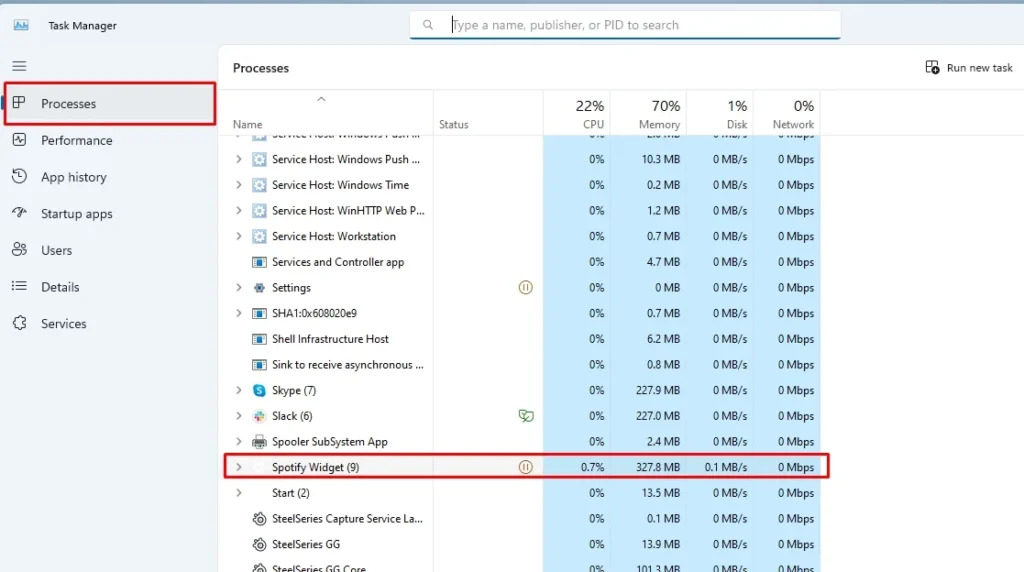Focus the process search box
Image resolution: width=1024 pixels, height=572 pixels.
coord(625,25)
